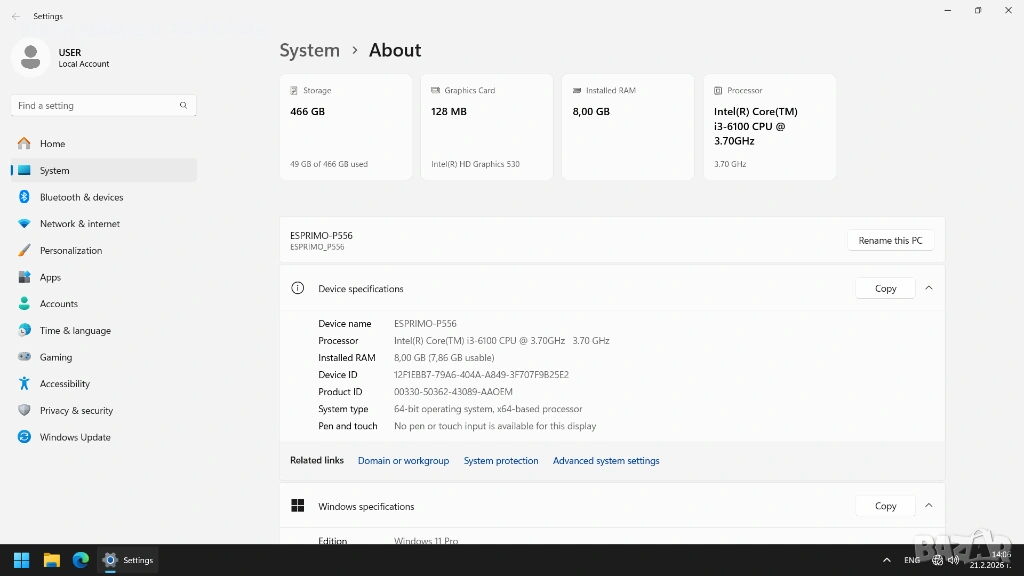Open Privacy & security shield icon
This screenshot has width=1024, height=576.
point(24,410)
